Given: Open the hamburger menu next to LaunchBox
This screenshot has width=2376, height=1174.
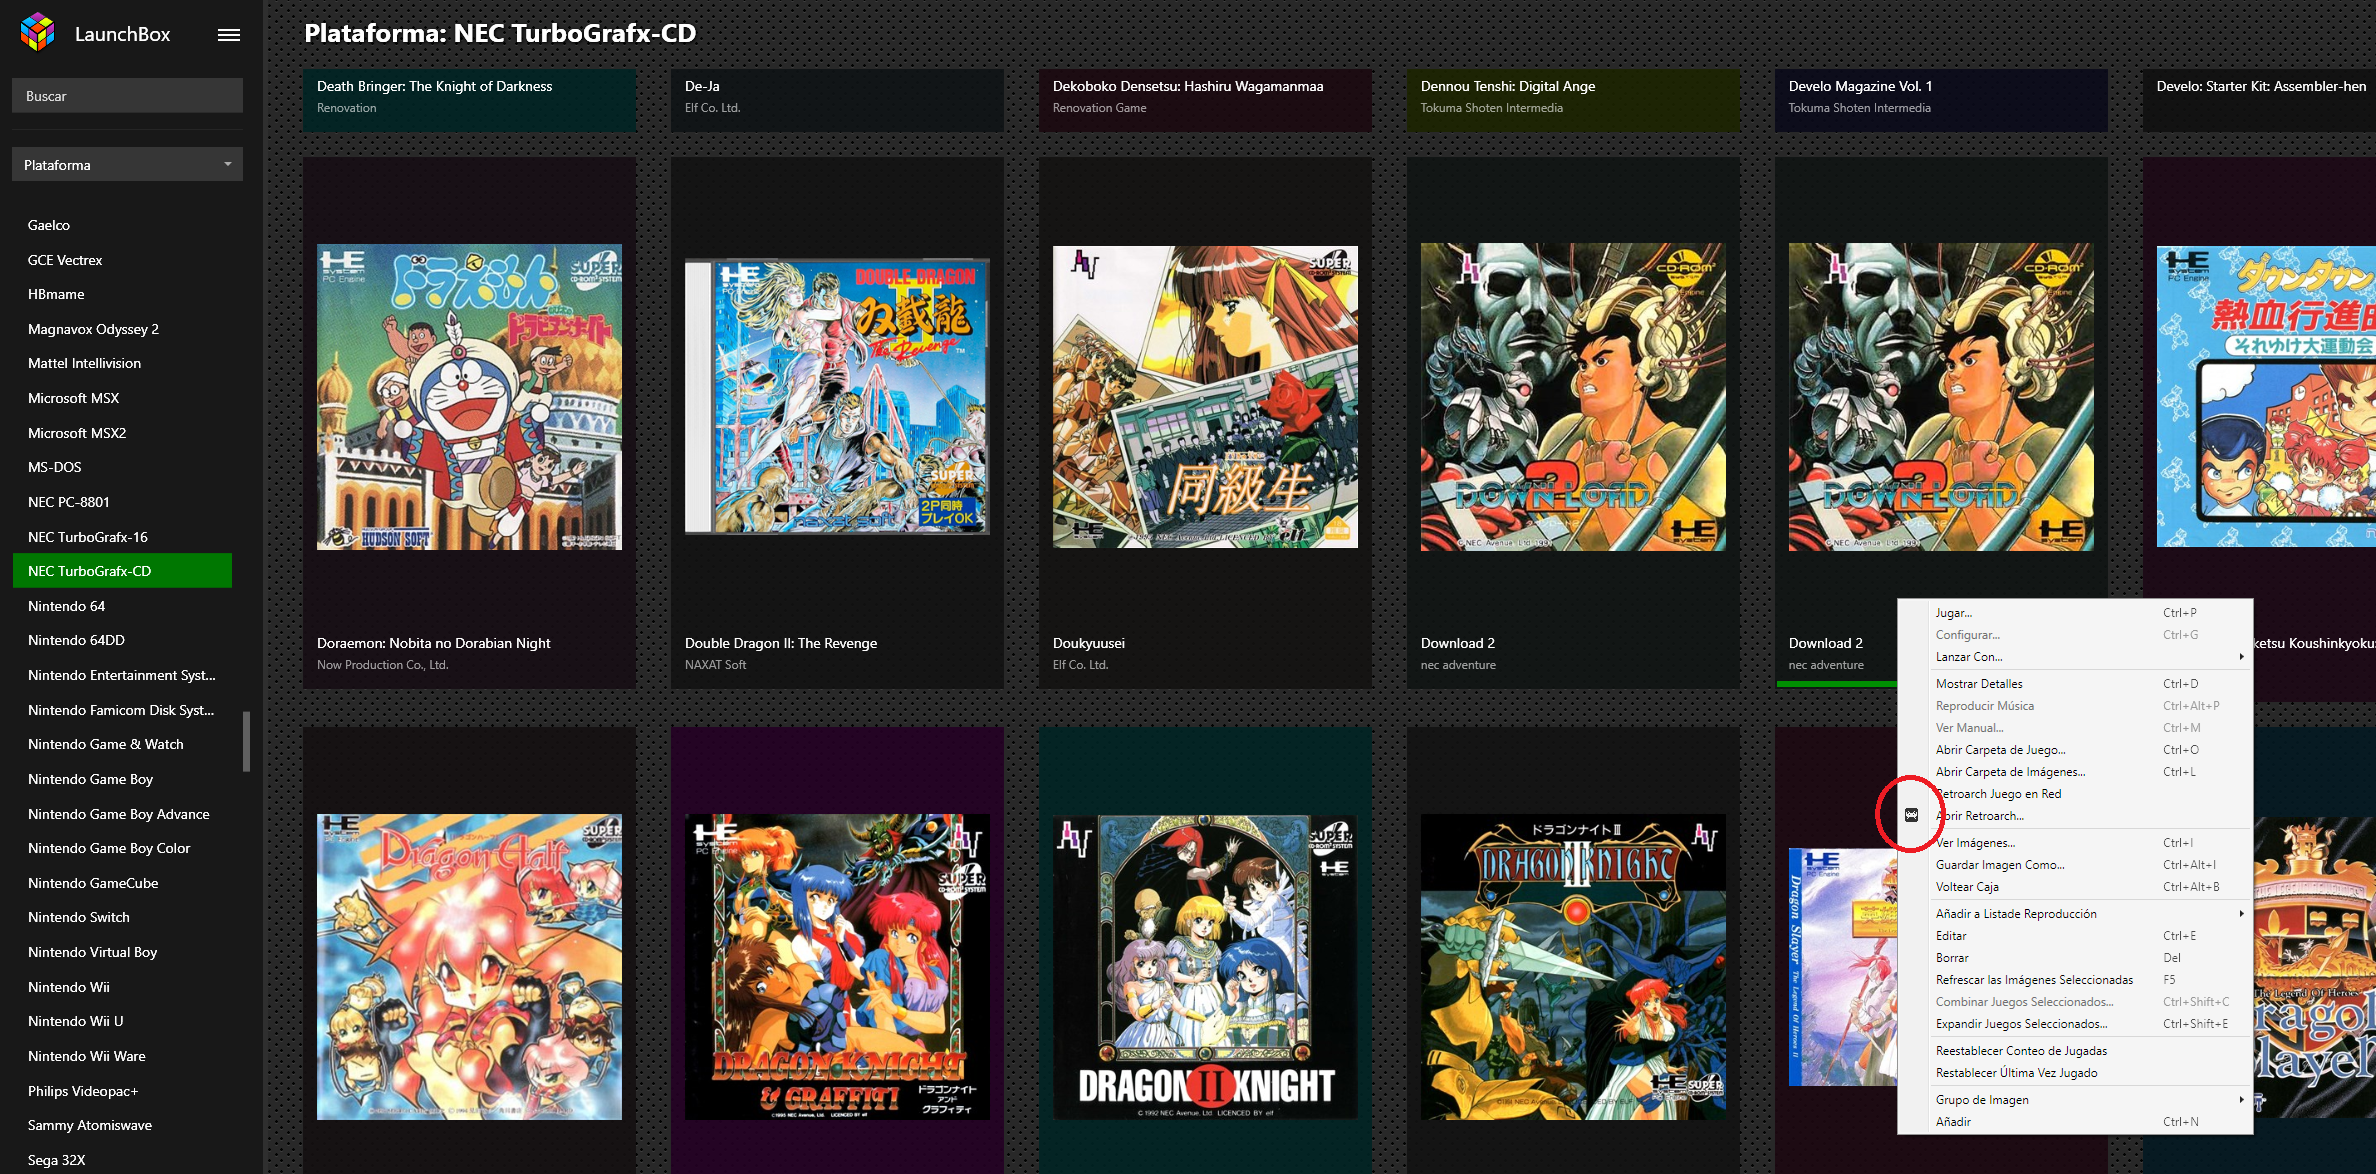Looking at the screenshot, I should tap(229, 35).
